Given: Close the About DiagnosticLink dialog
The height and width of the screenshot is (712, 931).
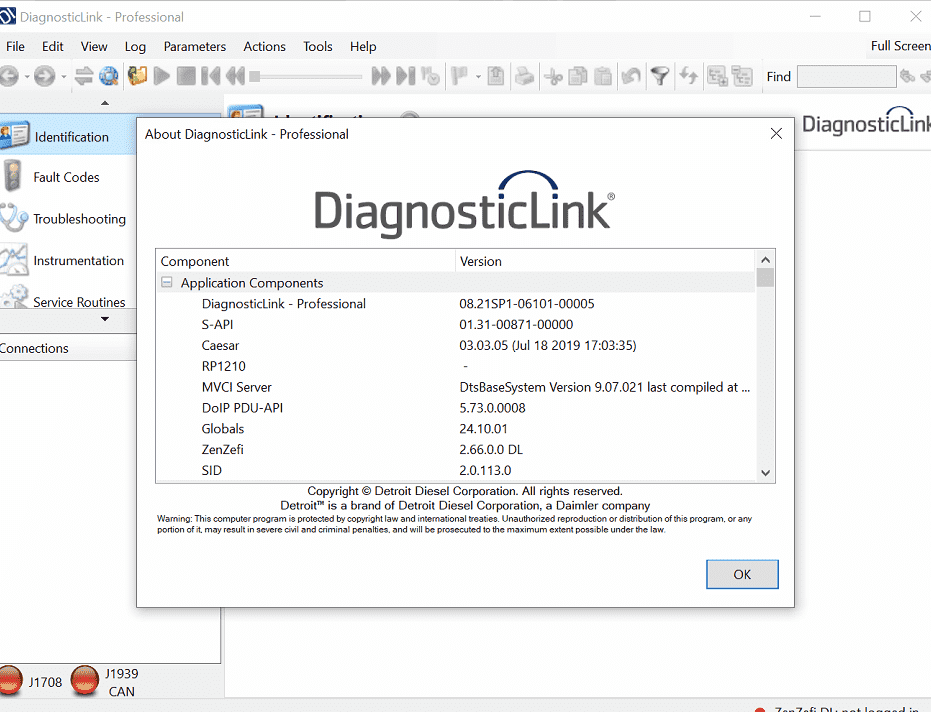Looking at the screenshot, I should pyautogui.click(x=776, y=134).
